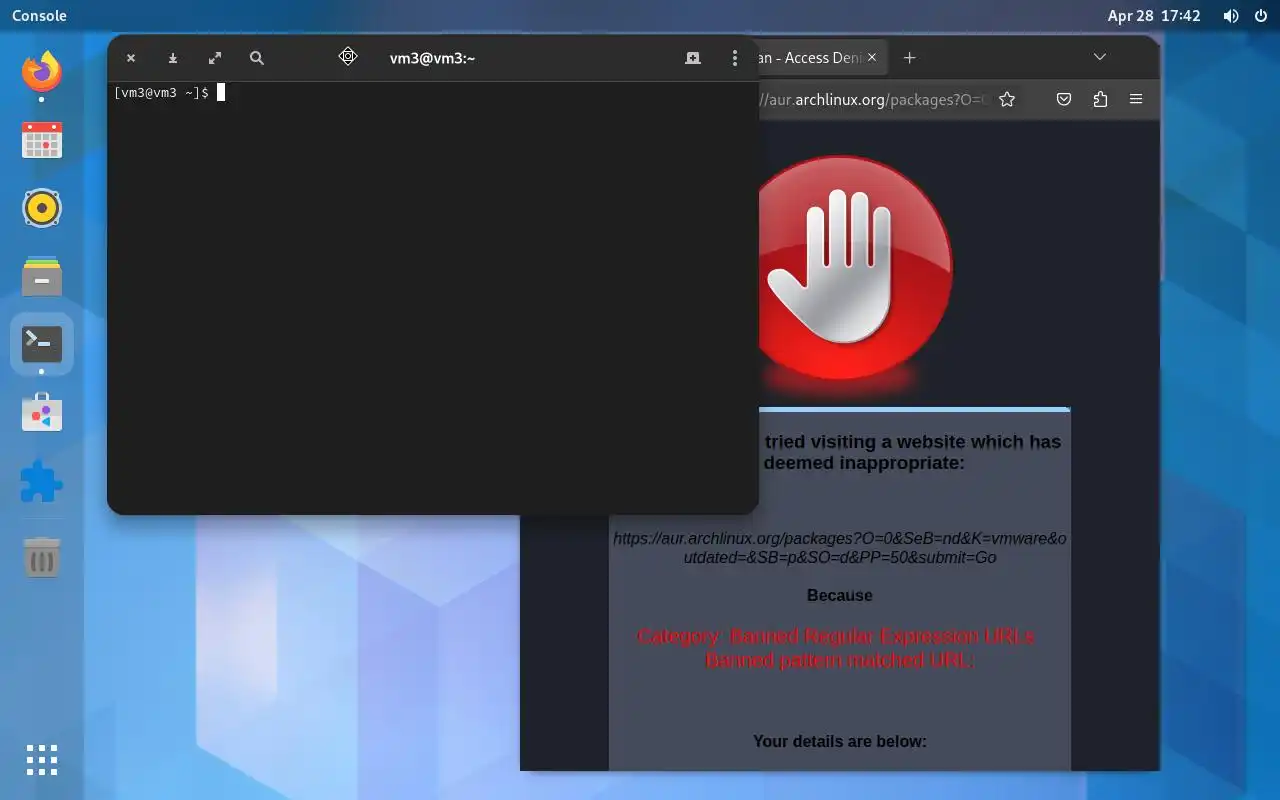Click the volume icon in top bar
Viewport: 1280px width, 800px height.
click(1231, 16)
